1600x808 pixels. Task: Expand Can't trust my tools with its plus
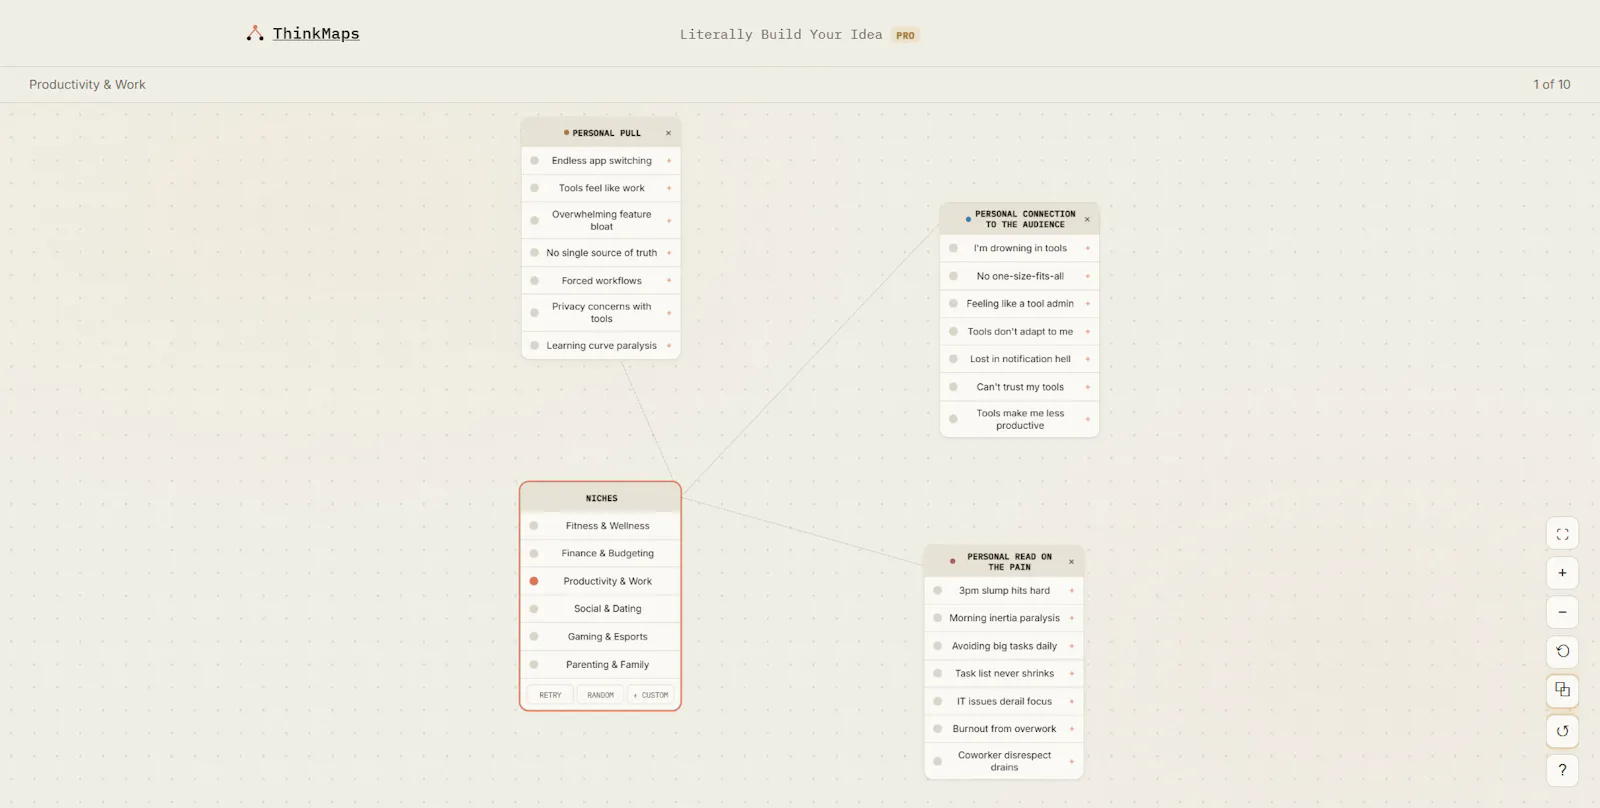pos(1087,387)
